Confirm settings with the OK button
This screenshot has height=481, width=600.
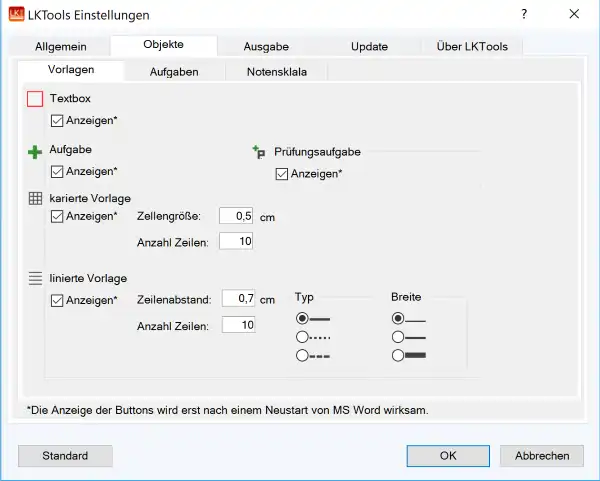tap(448, 456)
